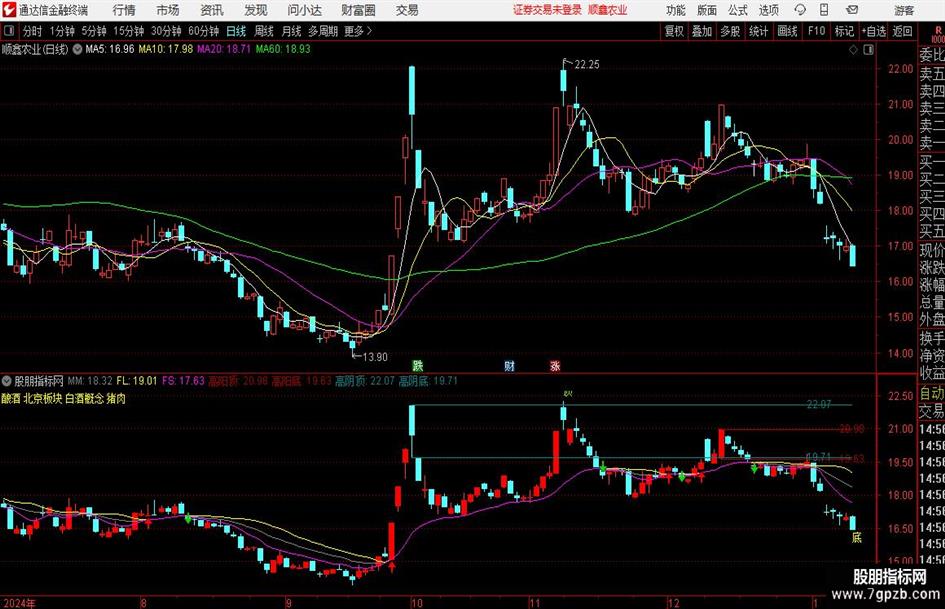This screenshot has width=945, height=609.
Task: Open the 选项 menu
Action: 768,10
